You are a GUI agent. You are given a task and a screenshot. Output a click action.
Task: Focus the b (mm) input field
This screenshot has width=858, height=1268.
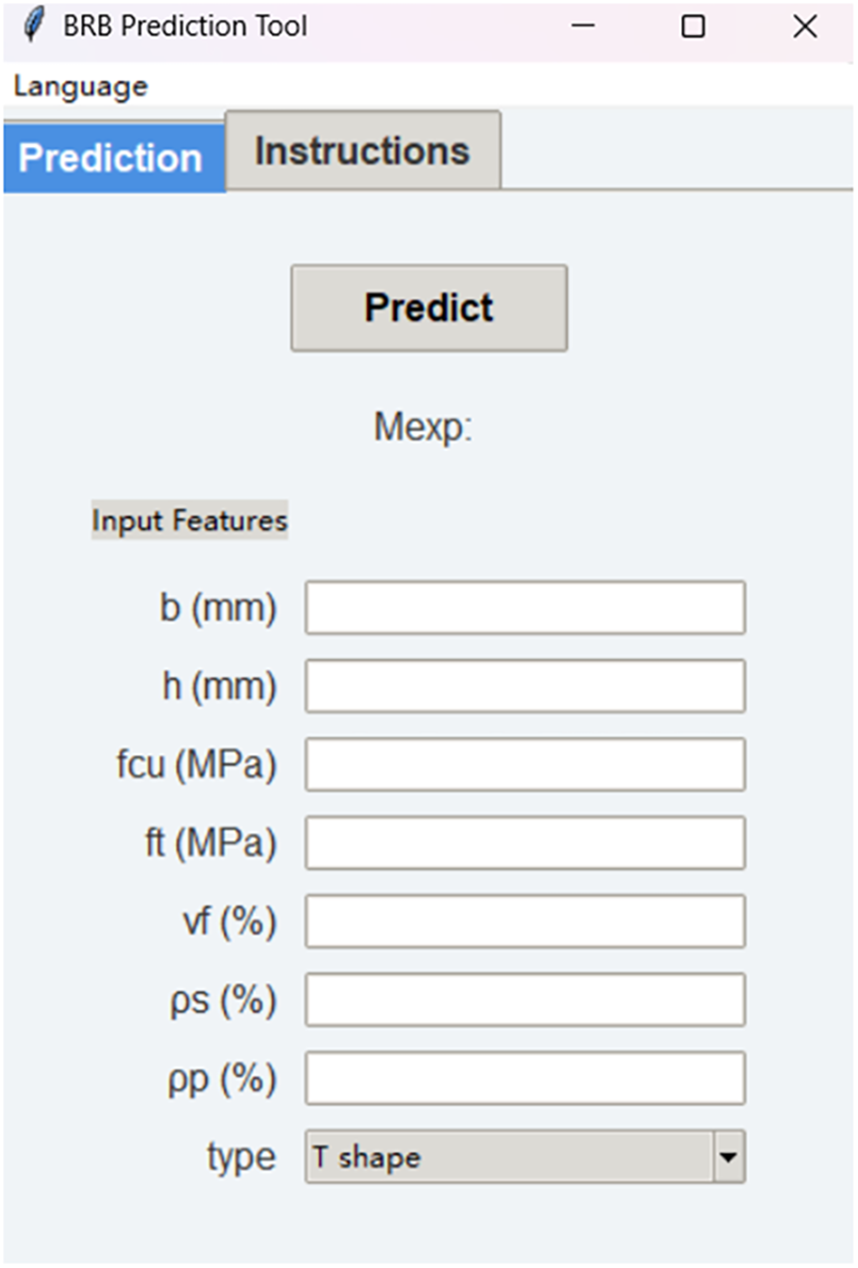(x=525, y=607)
